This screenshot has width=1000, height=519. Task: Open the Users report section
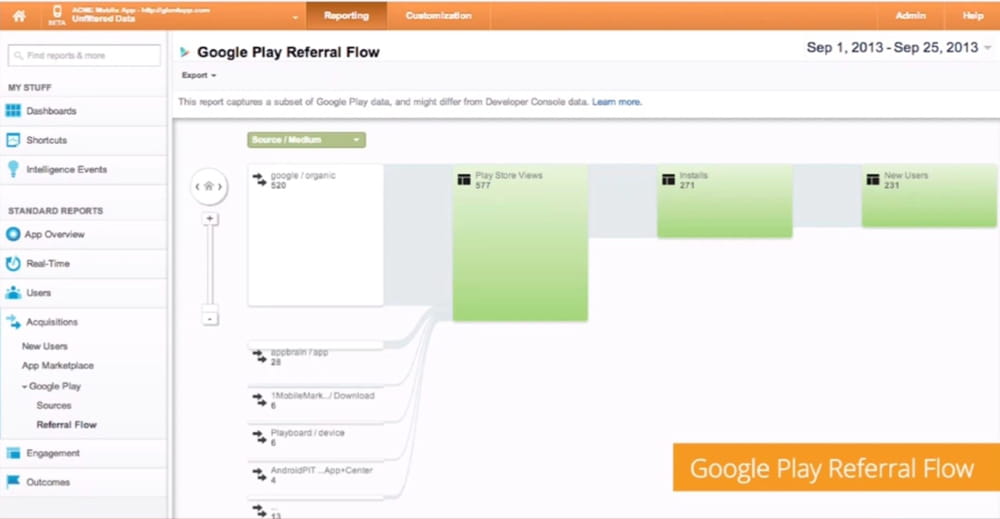[38, 293]
